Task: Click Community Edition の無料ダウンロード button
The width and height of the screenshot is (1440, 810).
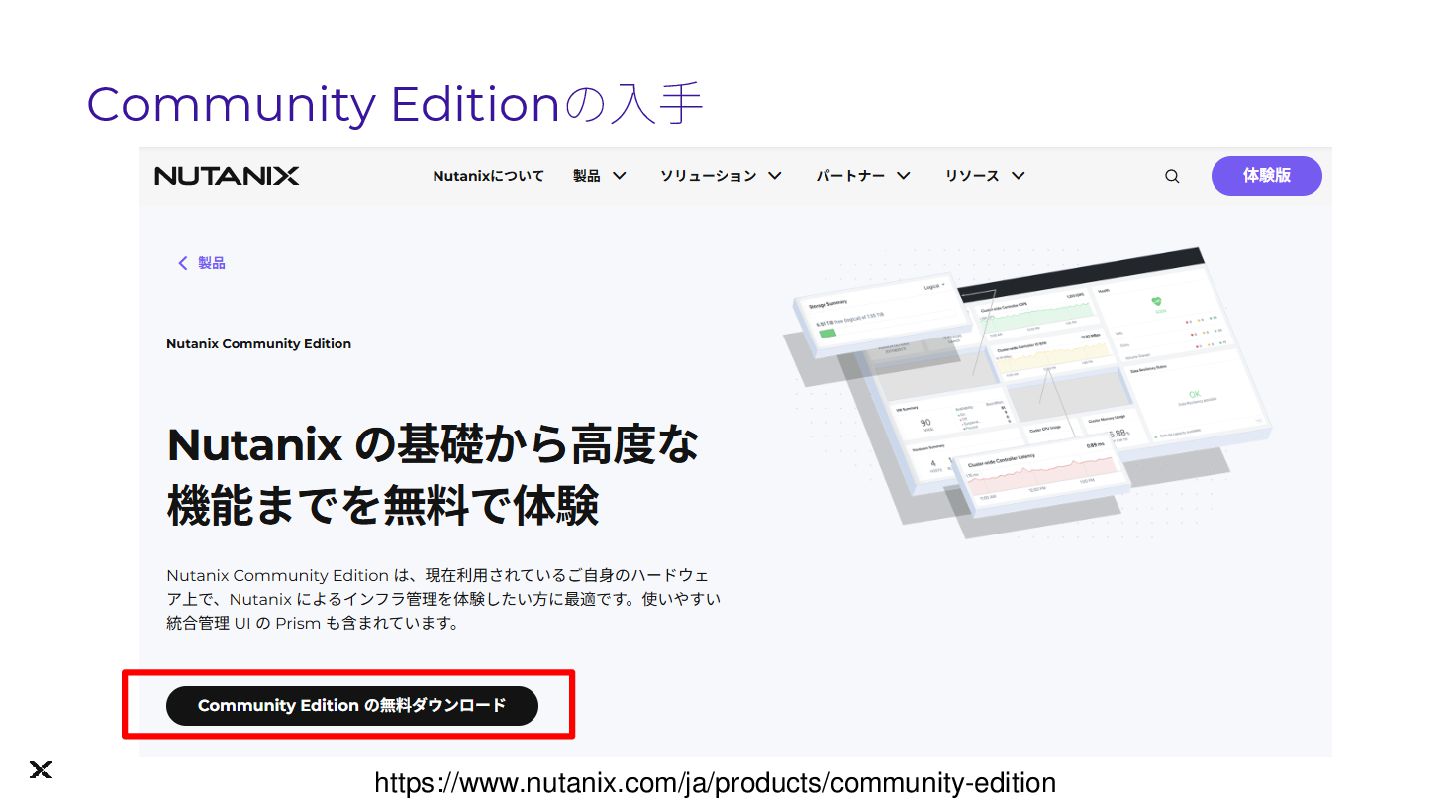Action: [352, 705]
